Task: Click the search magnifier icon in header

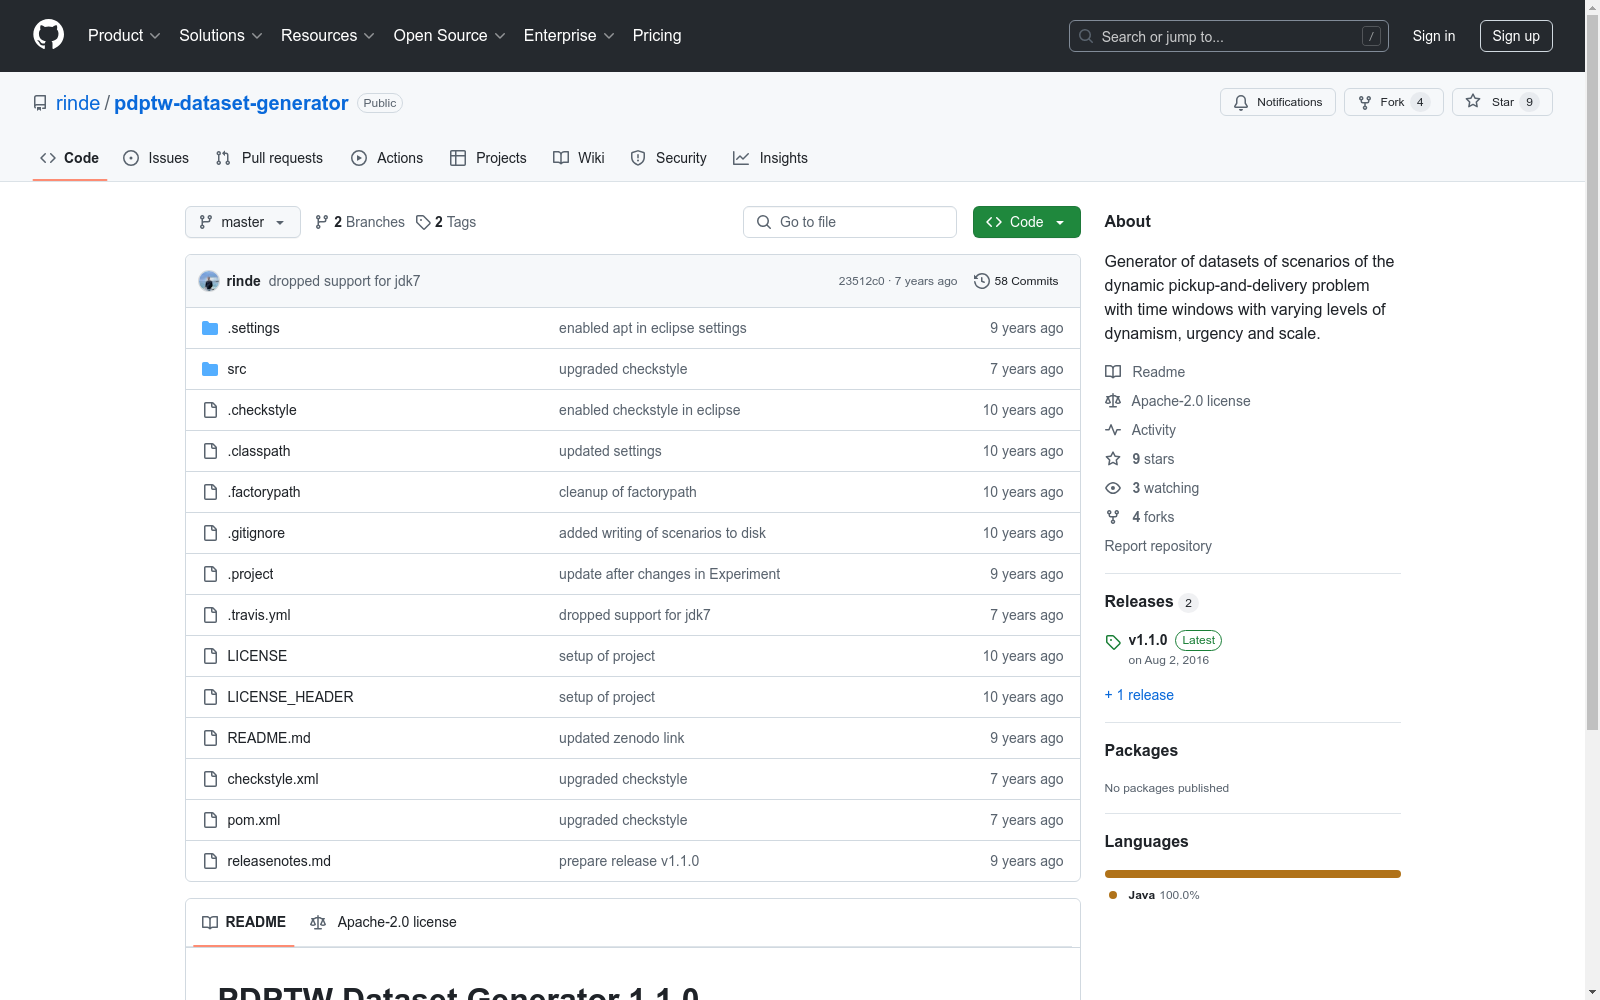Action: point(1086,36)
